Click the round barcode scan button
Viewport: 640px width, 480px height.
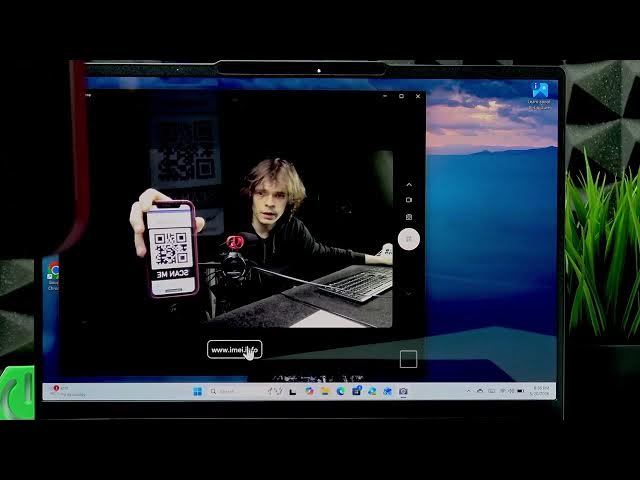click(409, 239)
